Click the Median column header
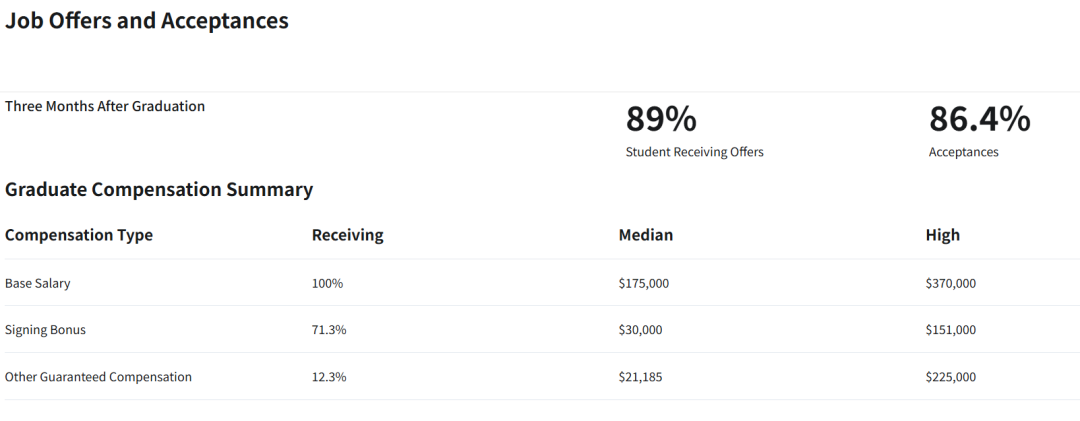The height and width of the screenshot is (421, 1080). point(646,236)
